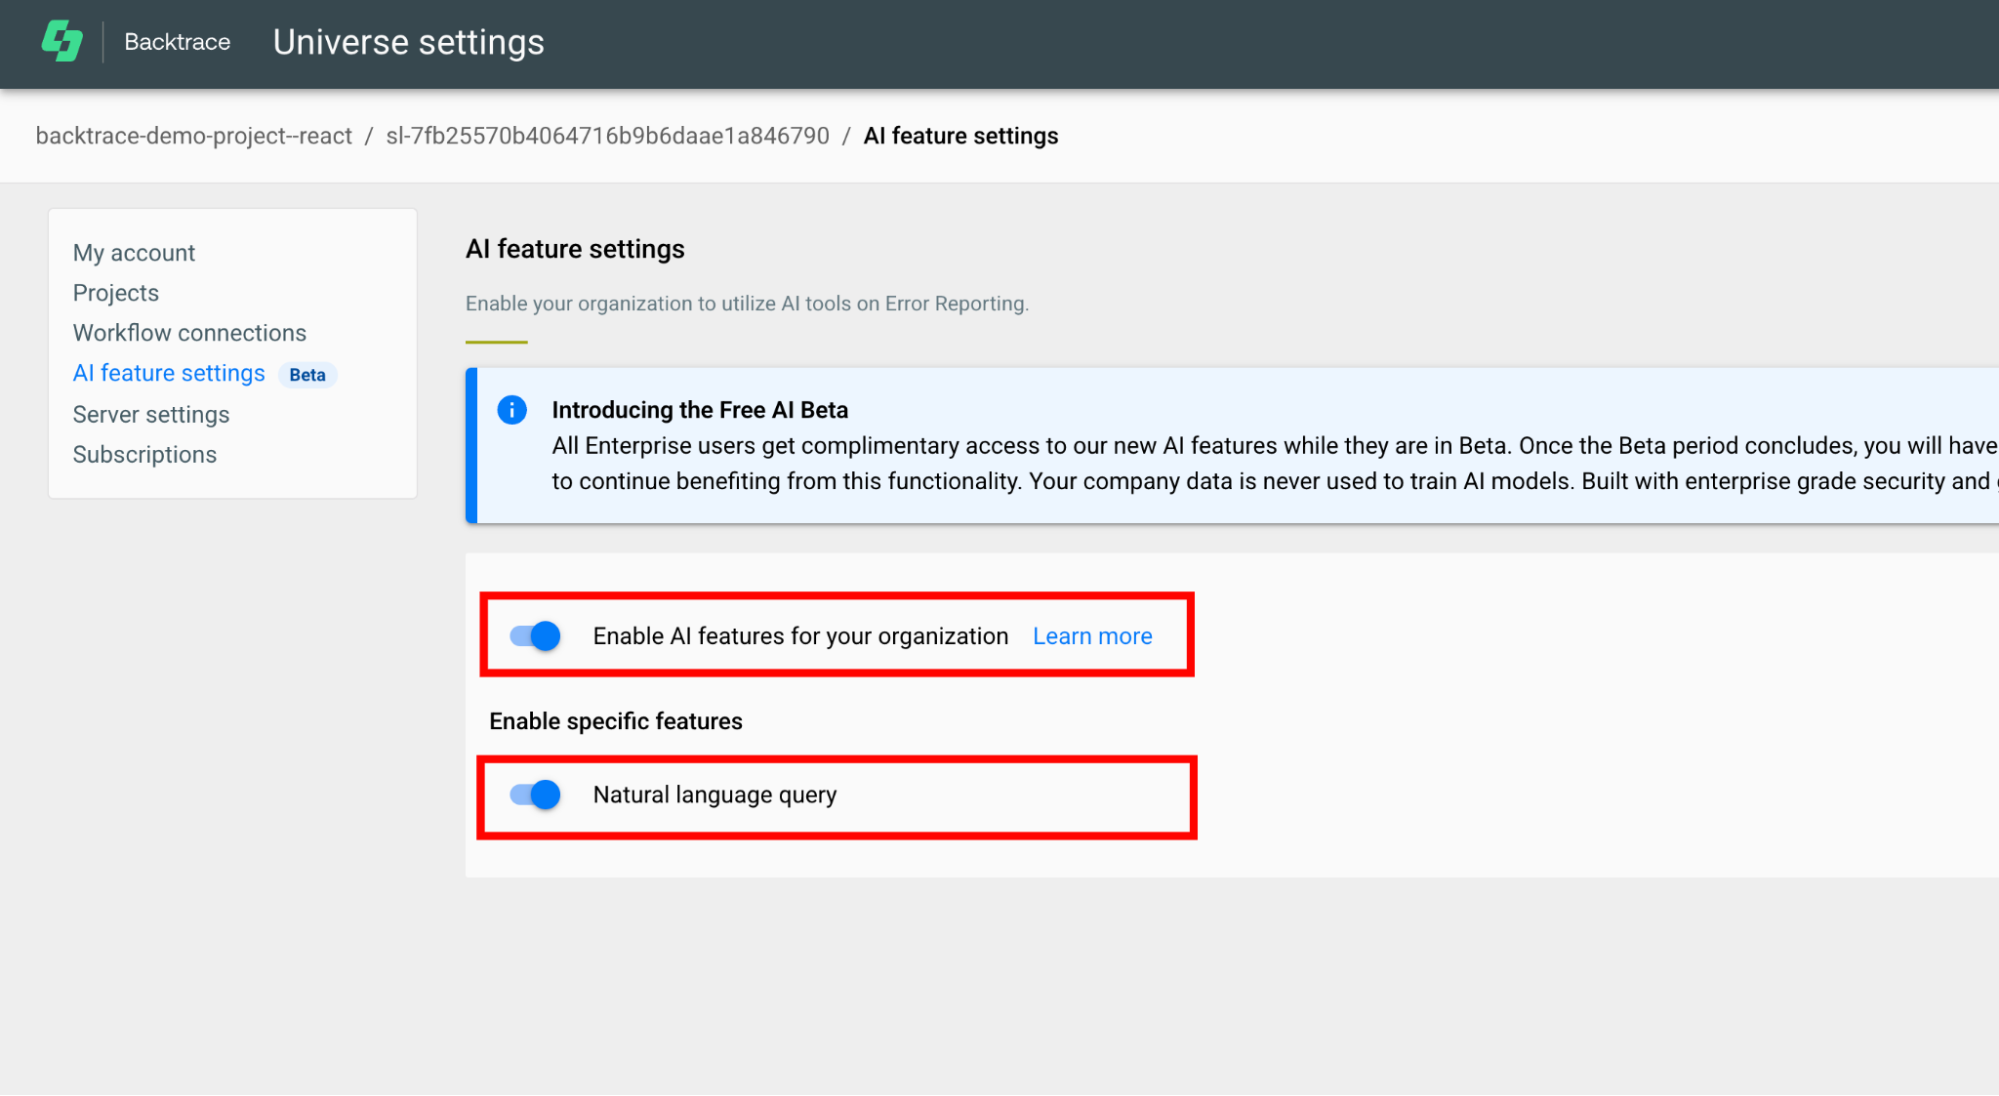1999x1096 pixels.
Task: Click the Backtrace logo icon
Action: tap(62, 42)
